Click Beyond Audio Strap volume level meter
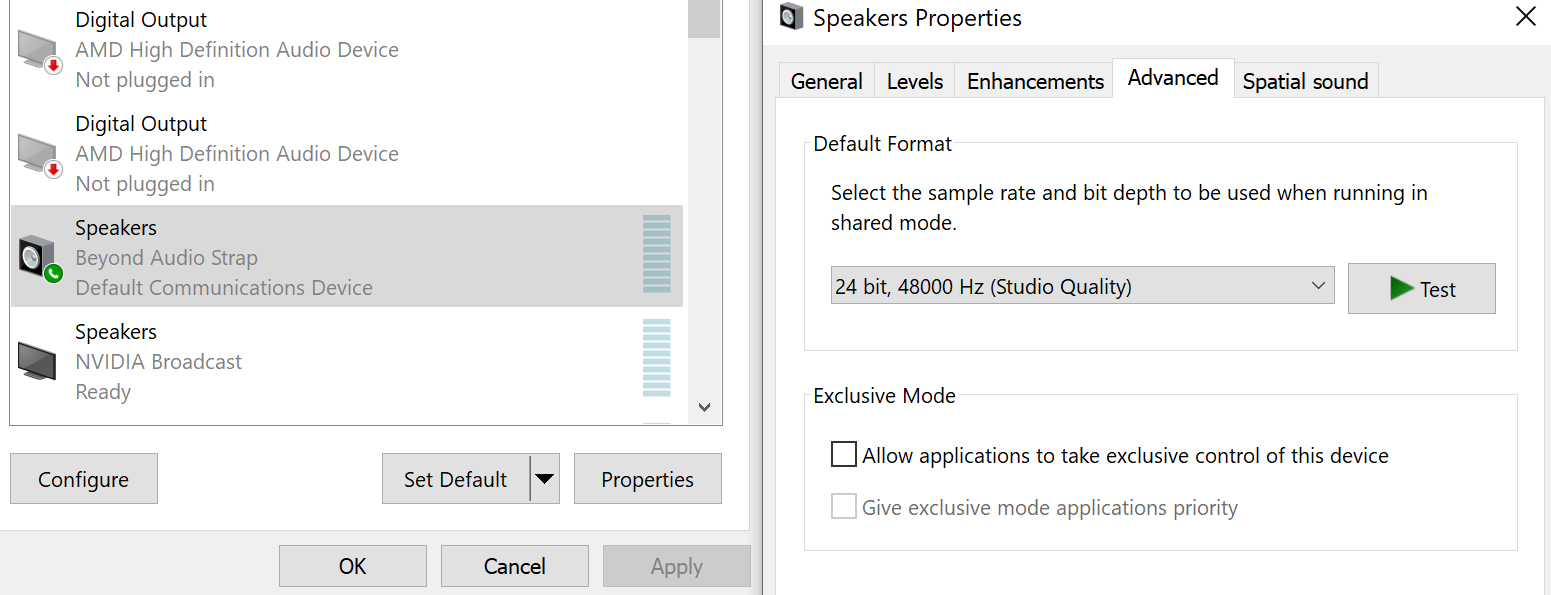The height and width of the screenshot is (595, 1551). point(657,254)
